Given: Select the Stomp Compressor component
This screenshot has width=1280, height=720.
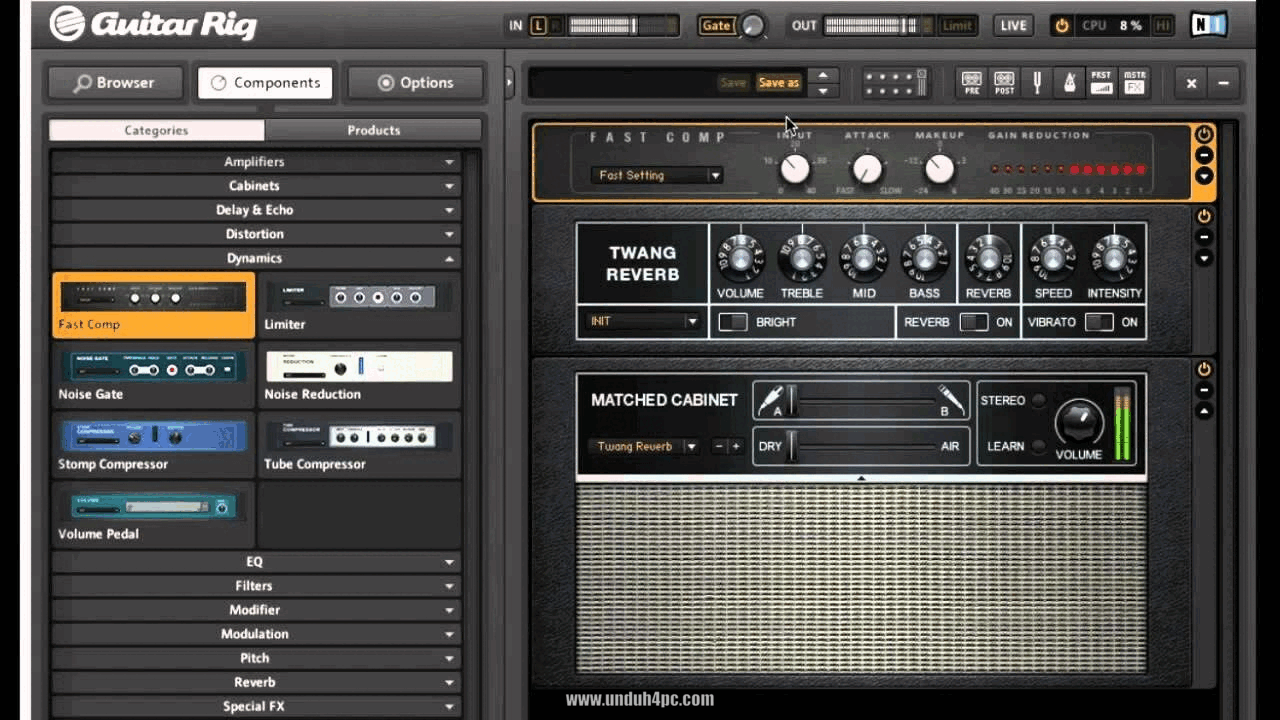Looking at the screenshot, I should tap(153, 445).
